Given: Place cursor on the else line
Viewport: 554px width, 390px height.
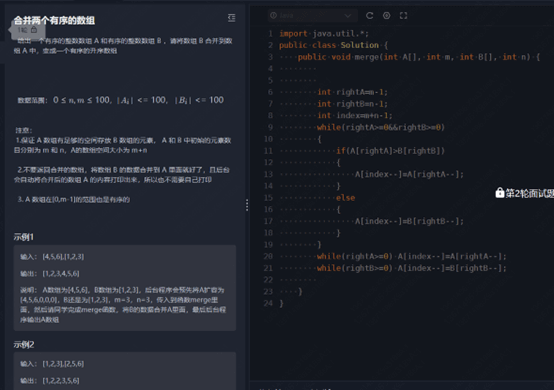Looking at the screenshot, I should click(345, 198).
